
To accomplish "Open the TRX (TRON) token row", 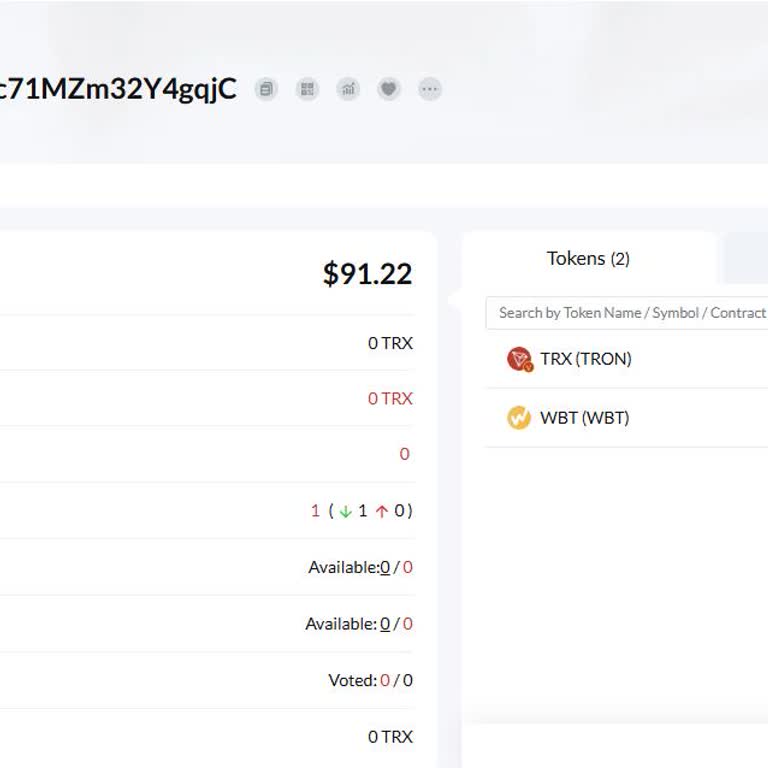I will point(627,359).
